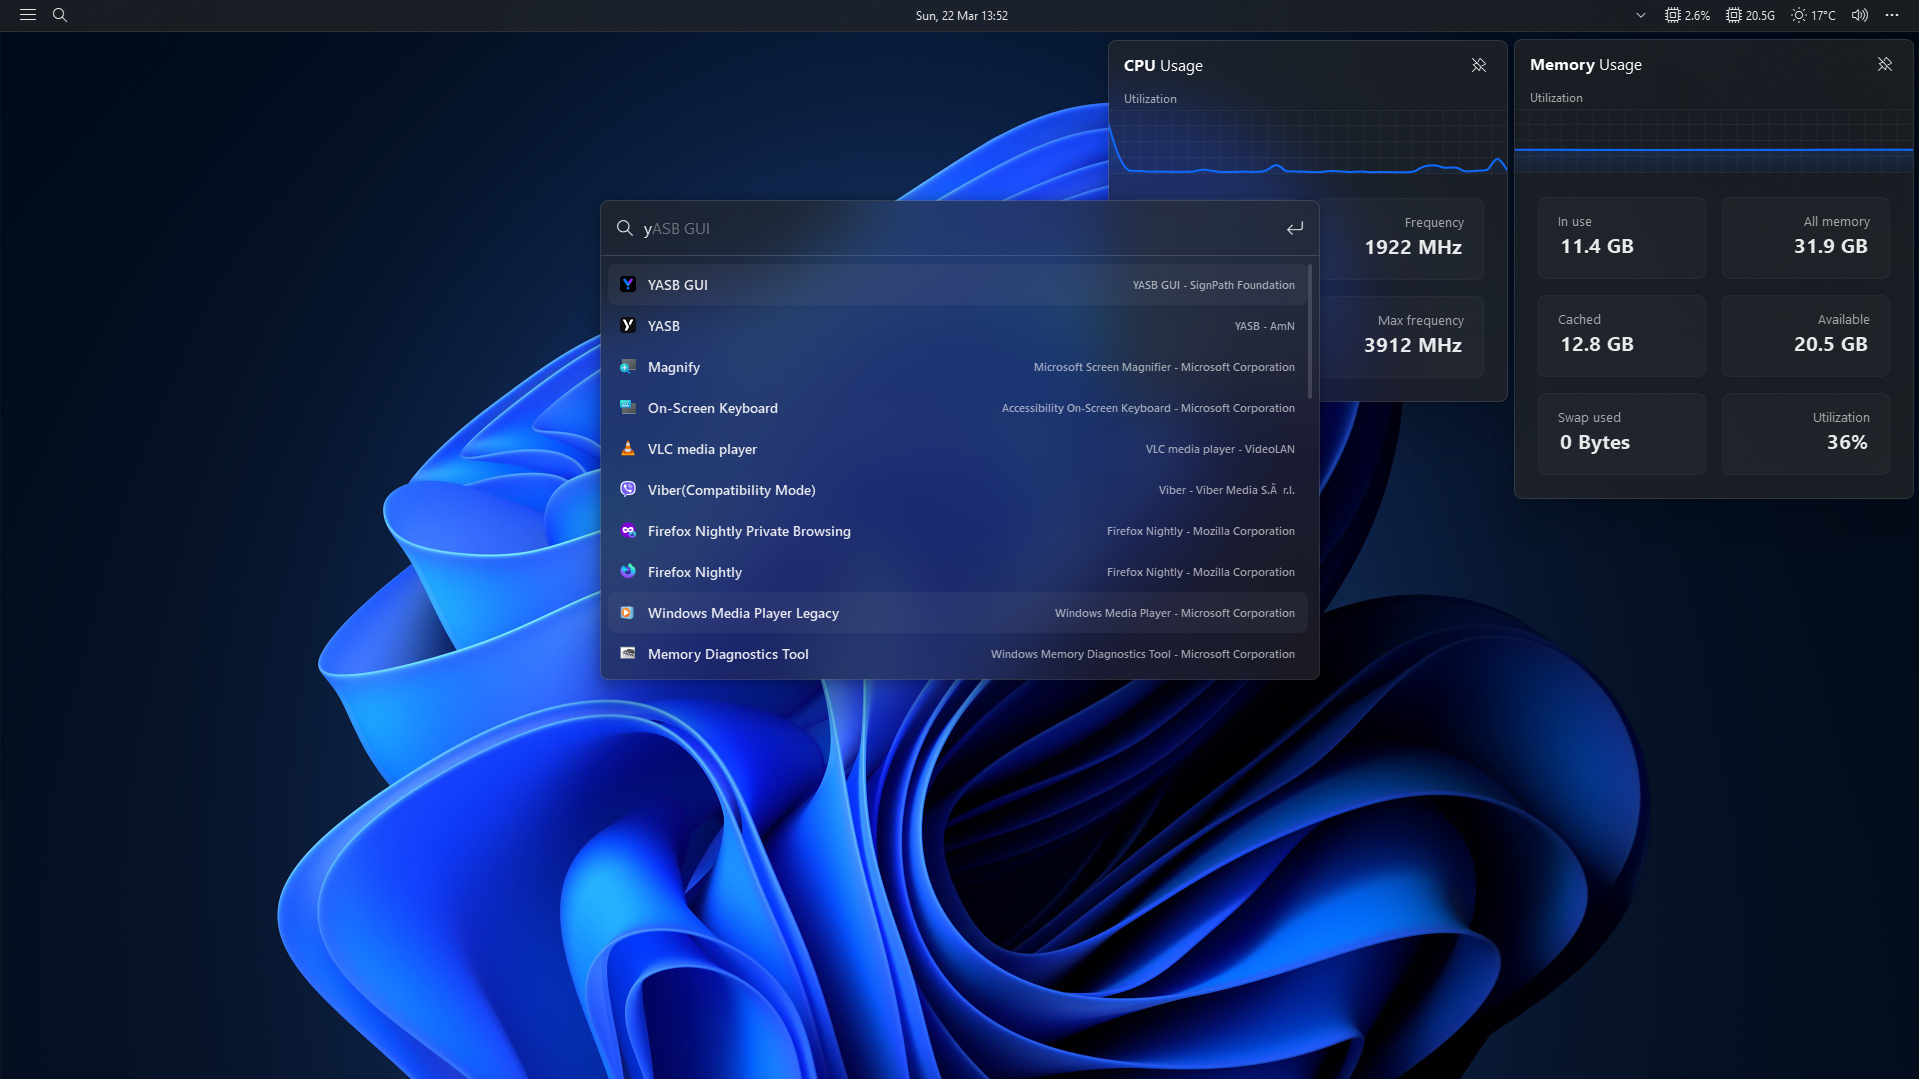Open the hamburger menu at top-left

coord(27,15)
